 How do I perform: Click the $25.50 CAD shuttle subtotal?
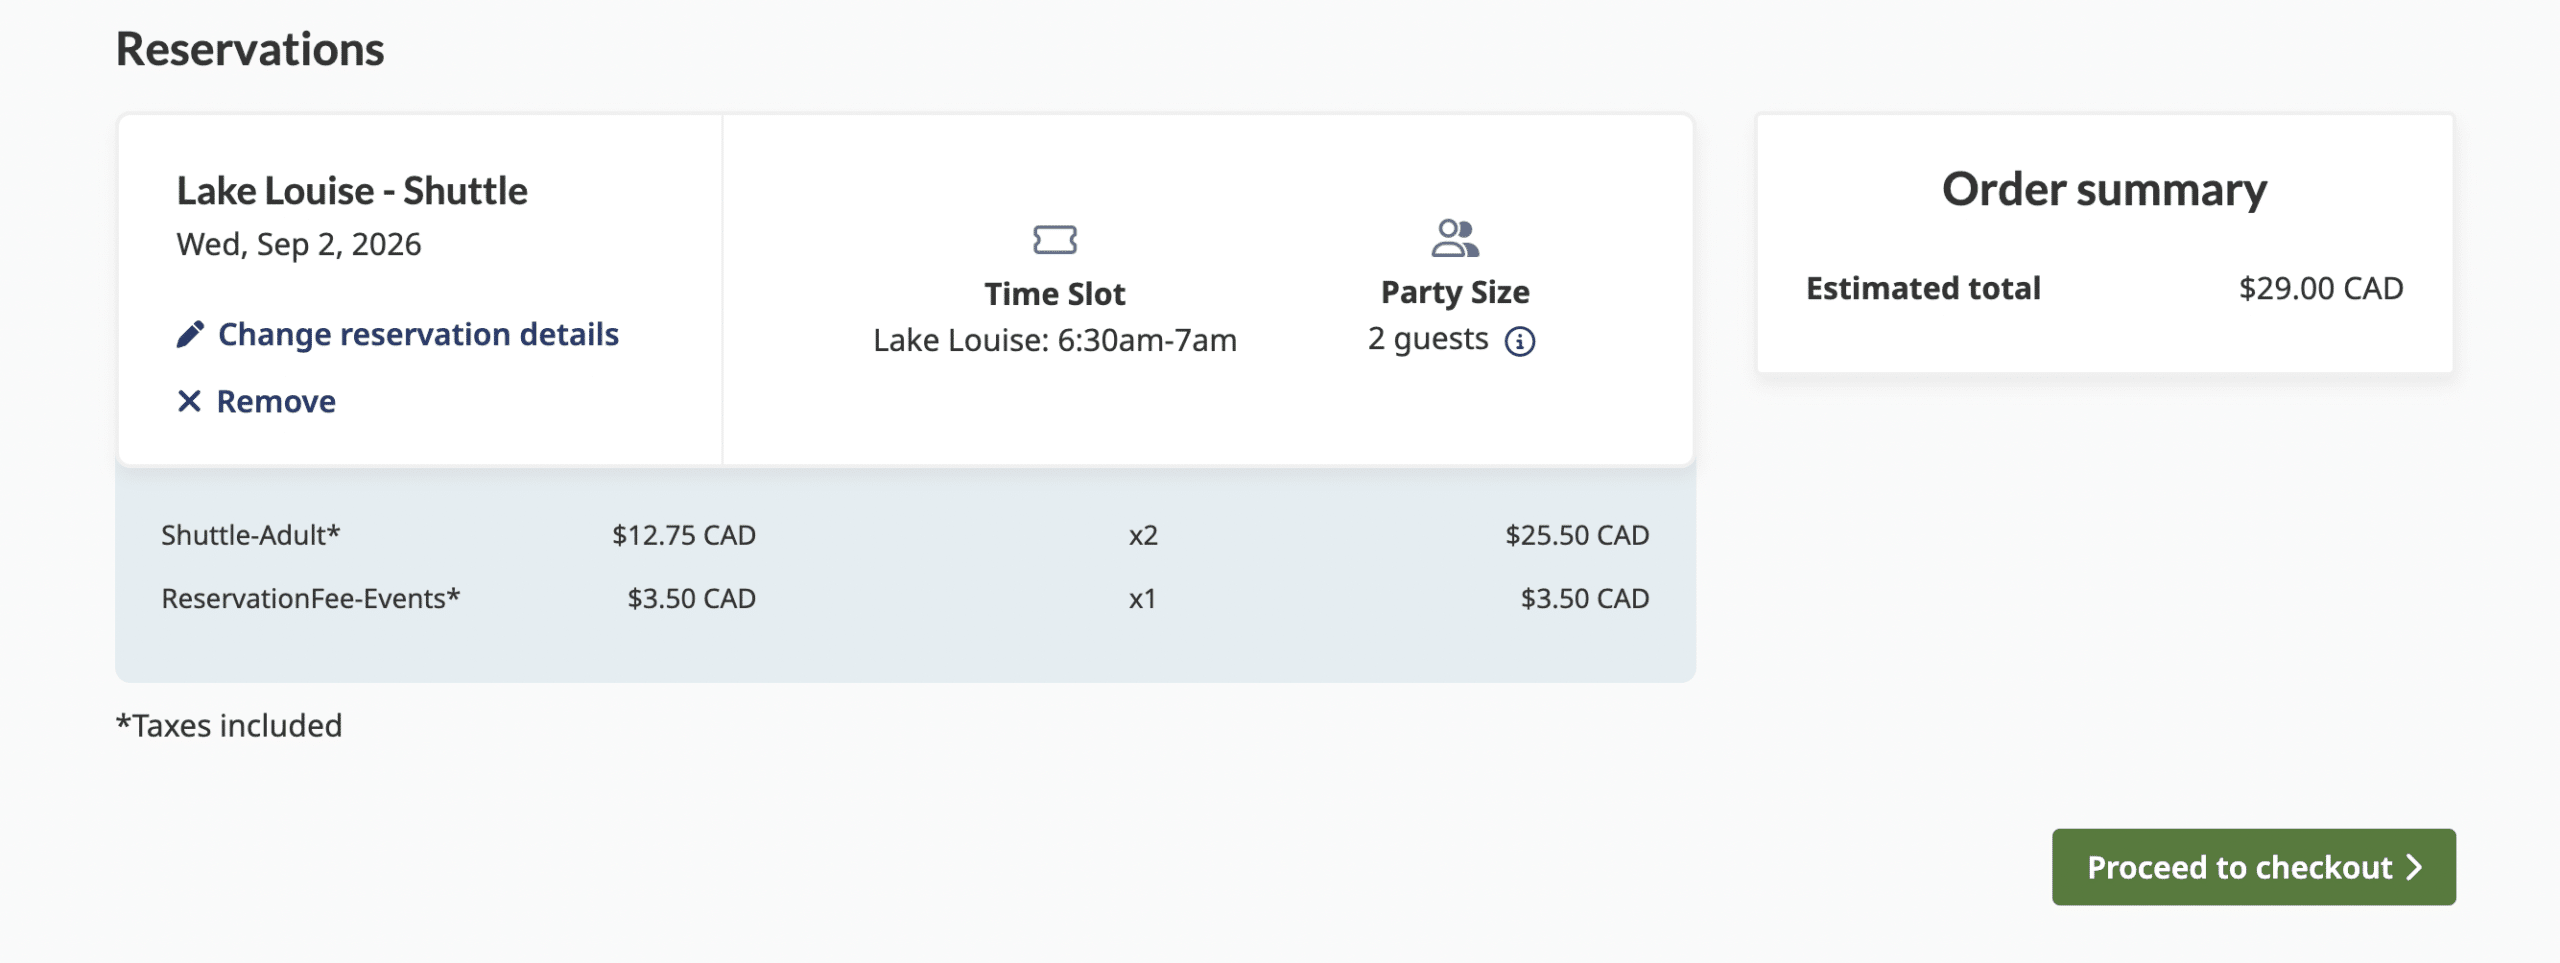(x=1576, y=535)
